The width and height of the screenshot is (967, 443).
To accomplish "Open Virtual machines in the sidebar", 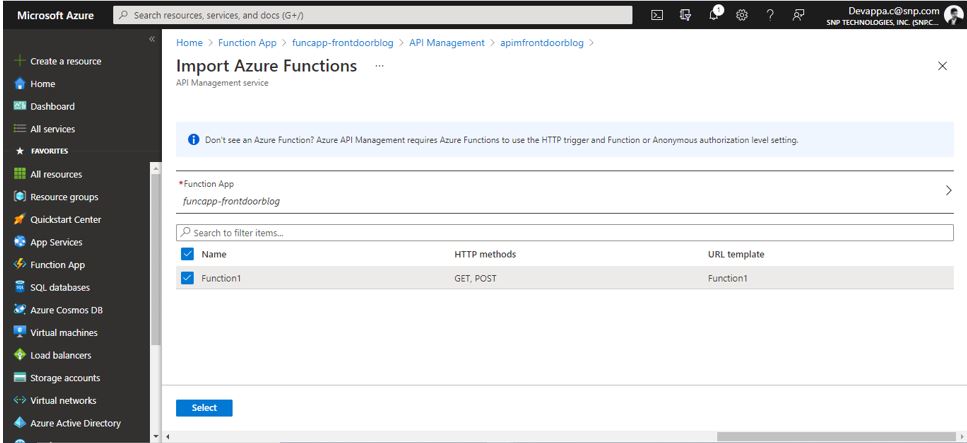I will click(64, 333).
